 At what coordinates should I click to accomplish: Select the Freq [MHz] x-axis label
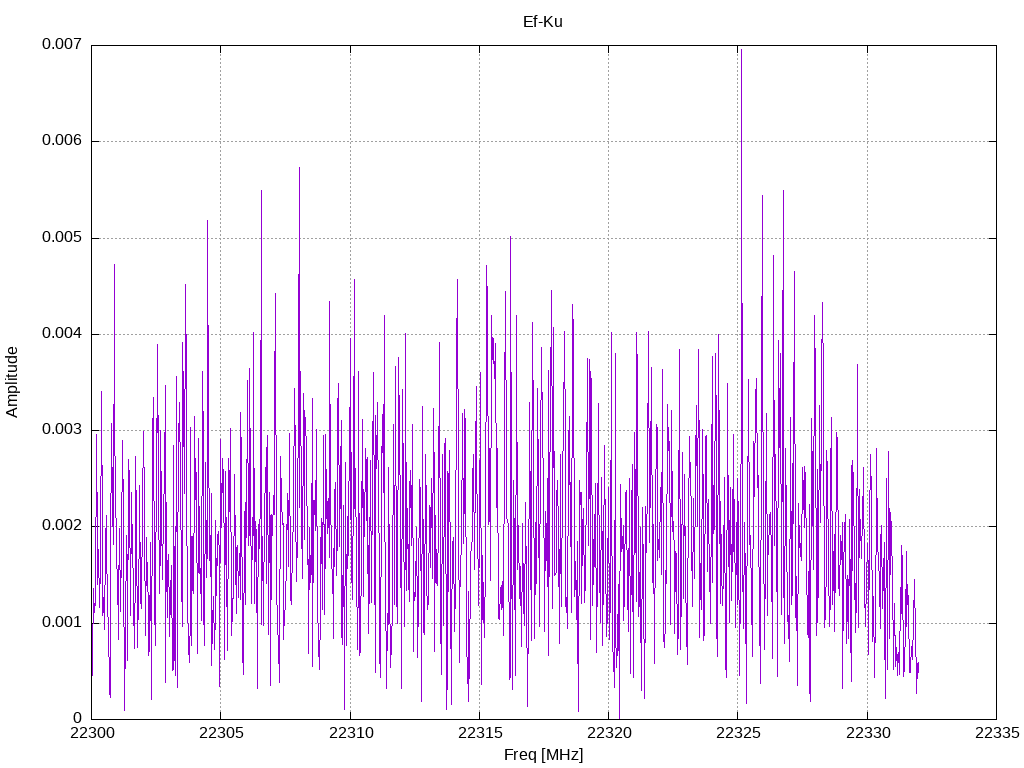tap(543, 754)
